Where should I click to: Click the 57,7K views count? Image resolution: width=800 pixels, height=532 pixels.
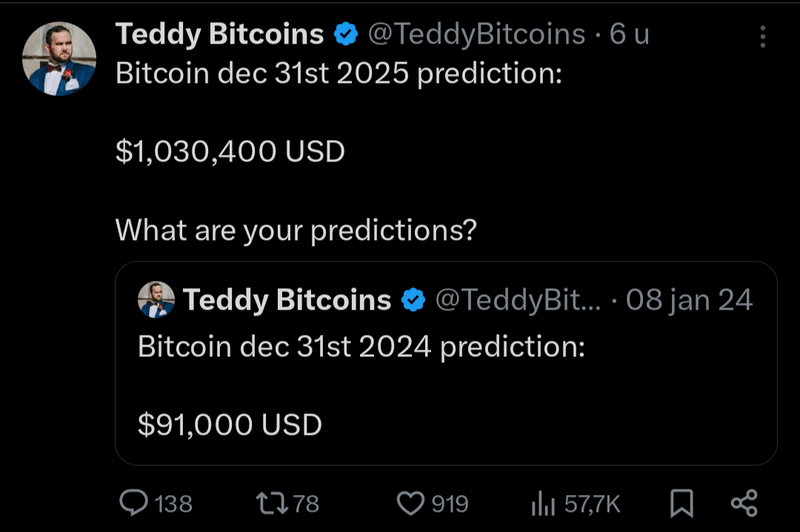594,503
